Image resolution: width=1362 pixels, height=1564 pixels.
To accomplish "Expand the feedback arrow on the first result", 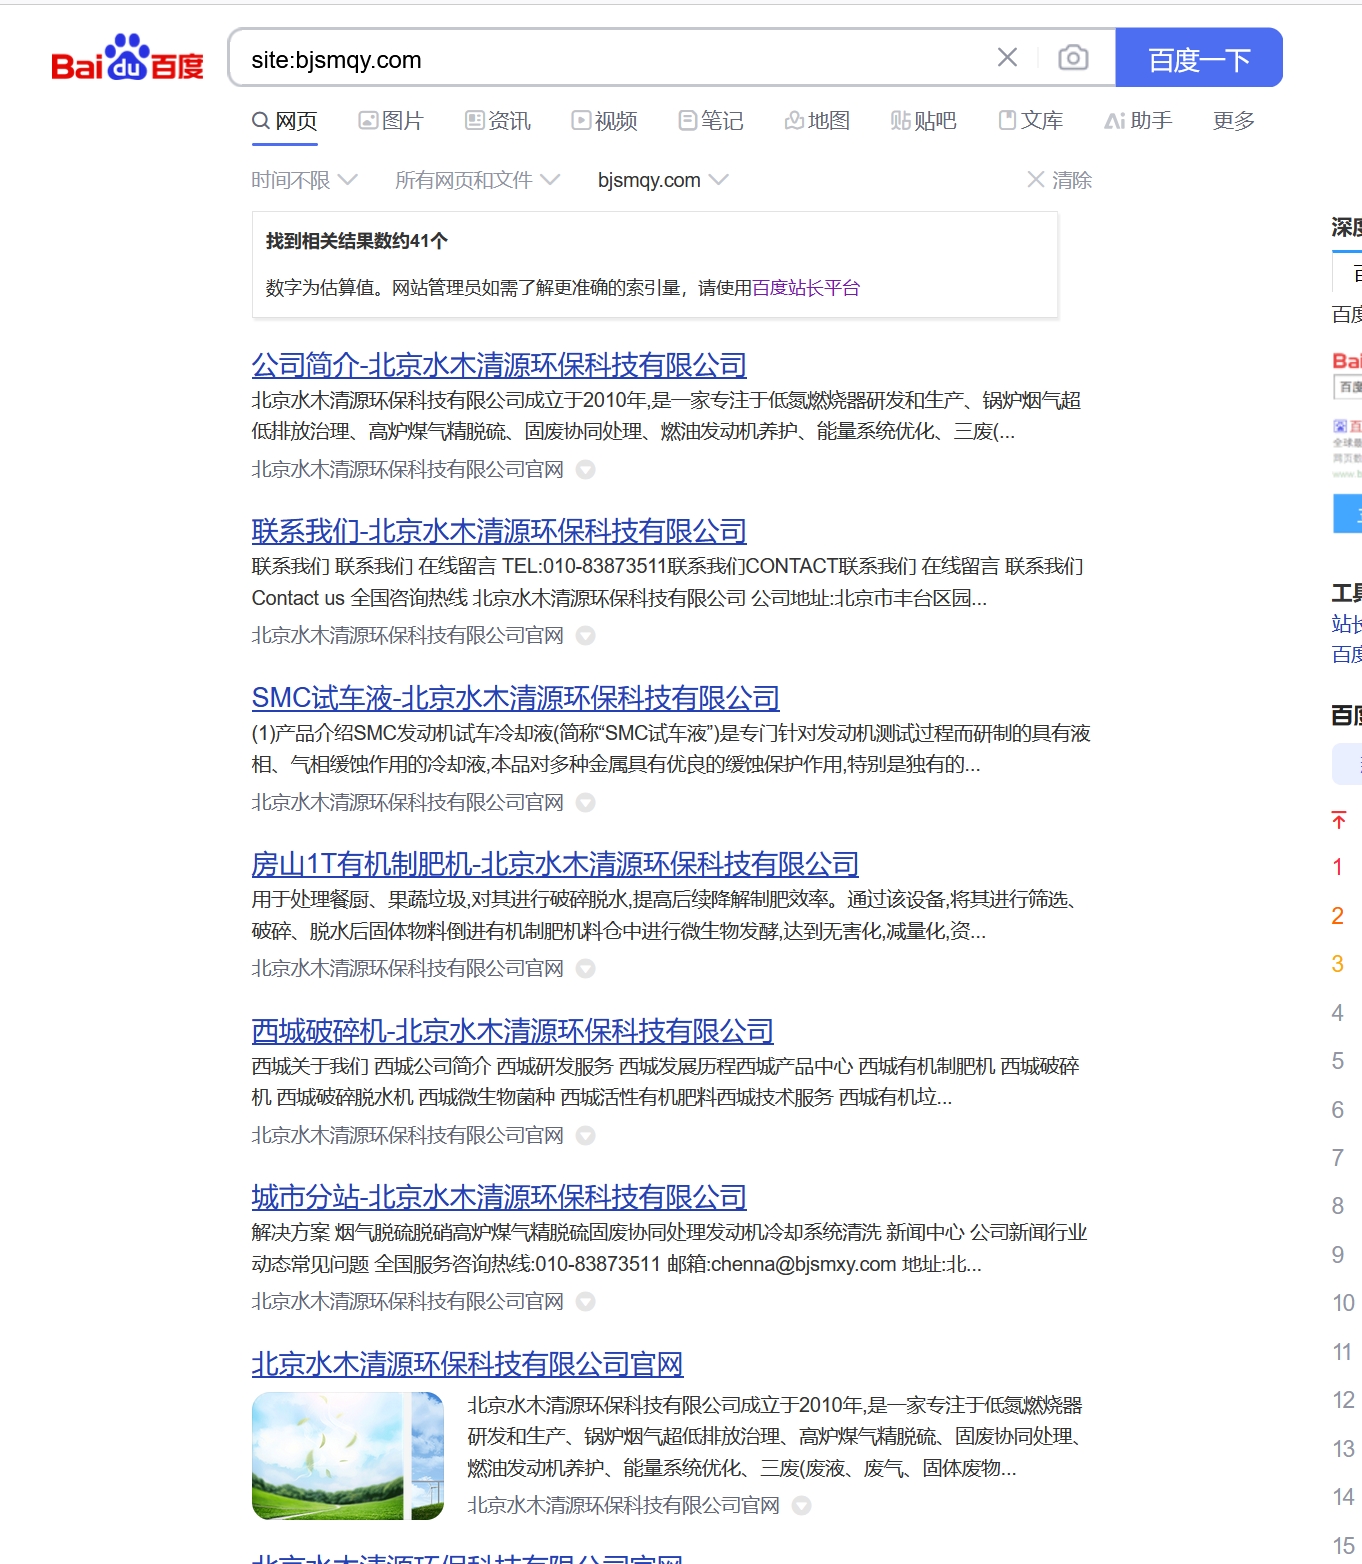I will (x=588, y=469).
